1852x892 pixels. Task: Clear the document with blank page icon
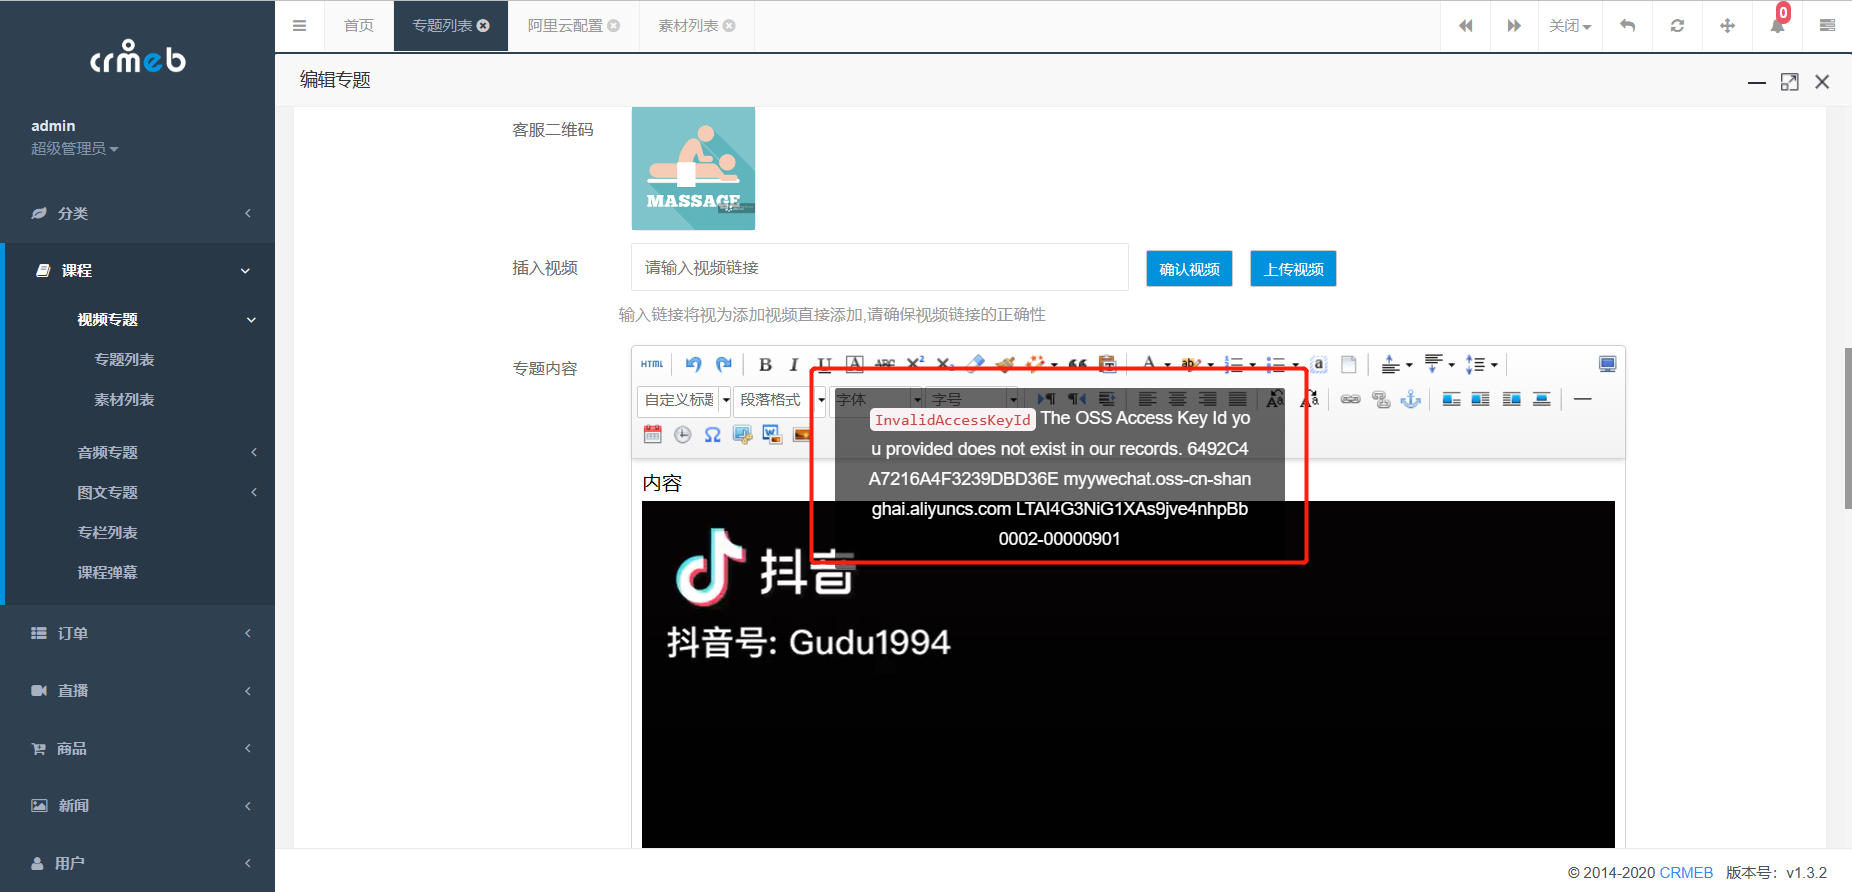[x=1349, y=364]
